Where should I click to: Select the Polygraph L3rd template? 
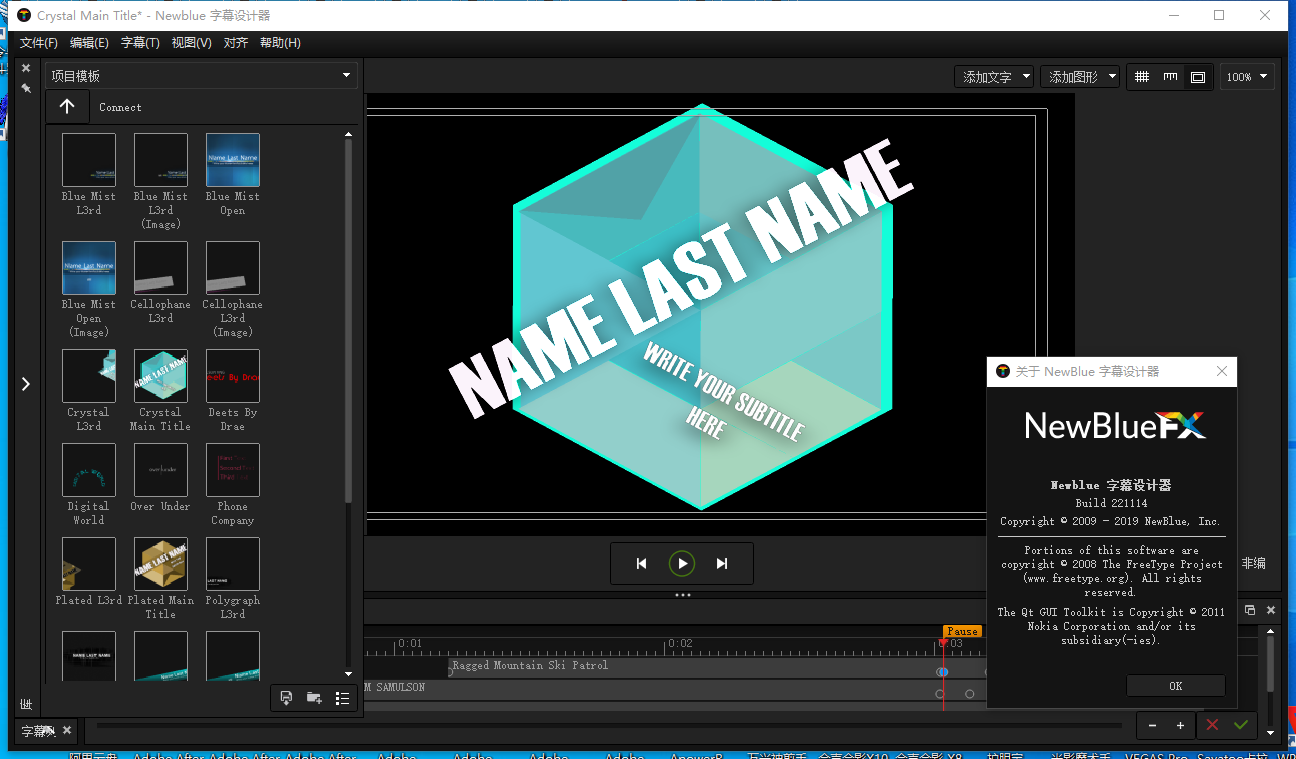(x=233, y=578)
